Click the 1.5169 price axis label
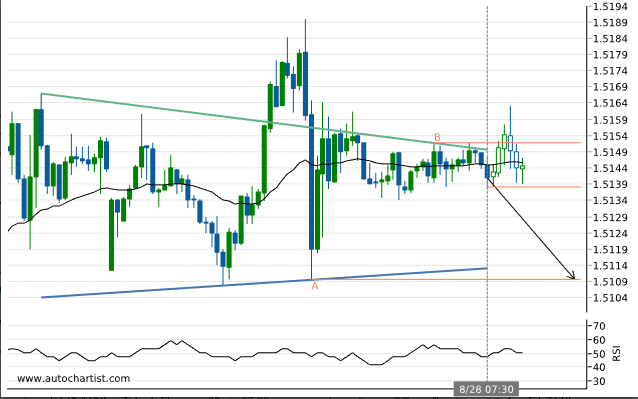This screenshot has height=399, width=638. tap(610, 87)
